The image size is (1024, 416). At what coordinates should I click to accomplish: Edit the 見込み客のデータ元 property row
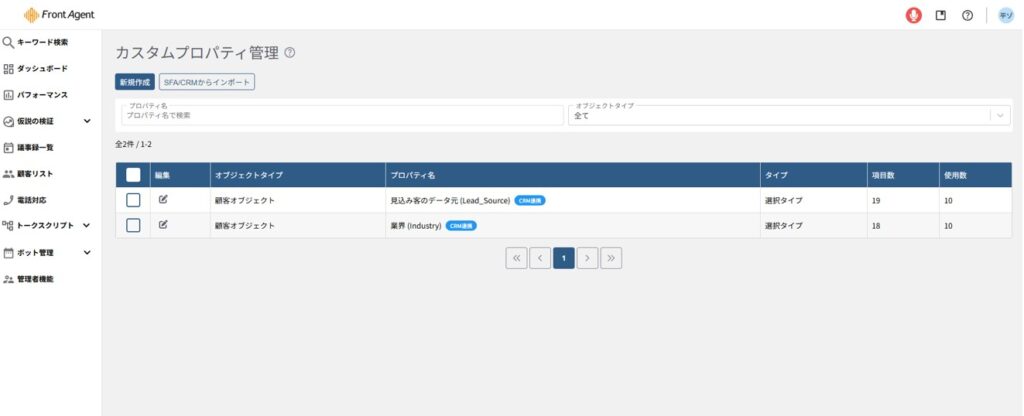(163, 200)
